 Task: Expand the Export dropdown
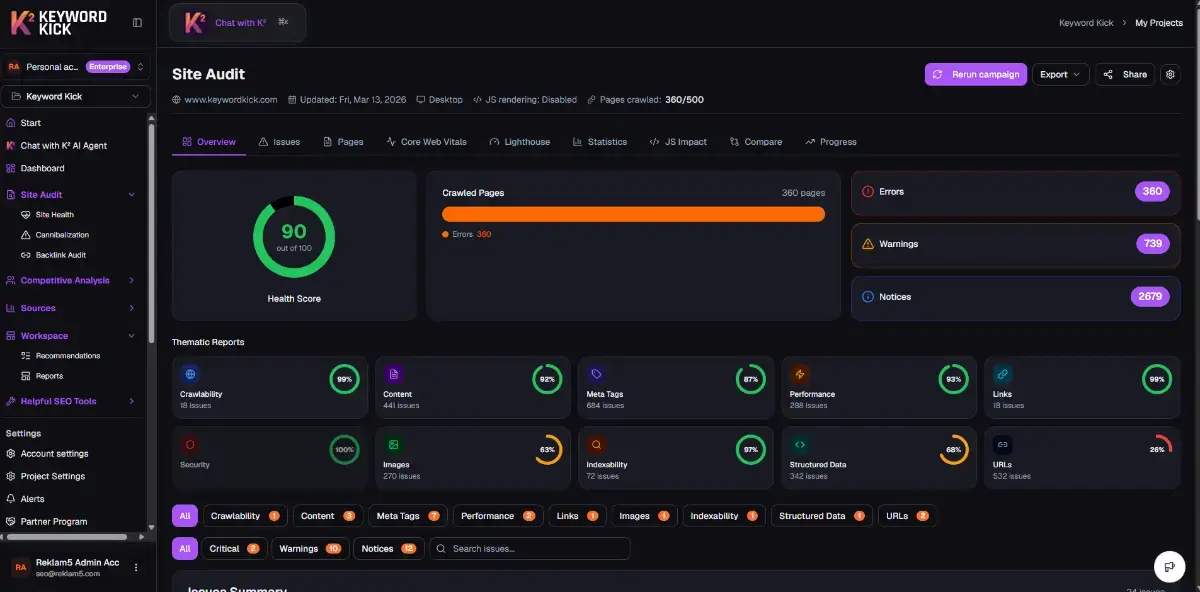(x=1061, y=74)
